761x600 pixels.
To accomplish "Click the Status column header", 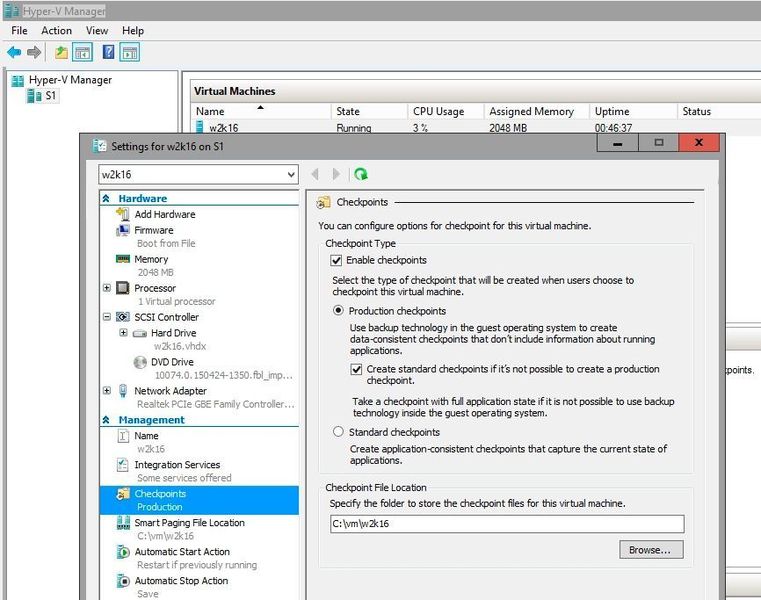I will (x=719, y=111).
